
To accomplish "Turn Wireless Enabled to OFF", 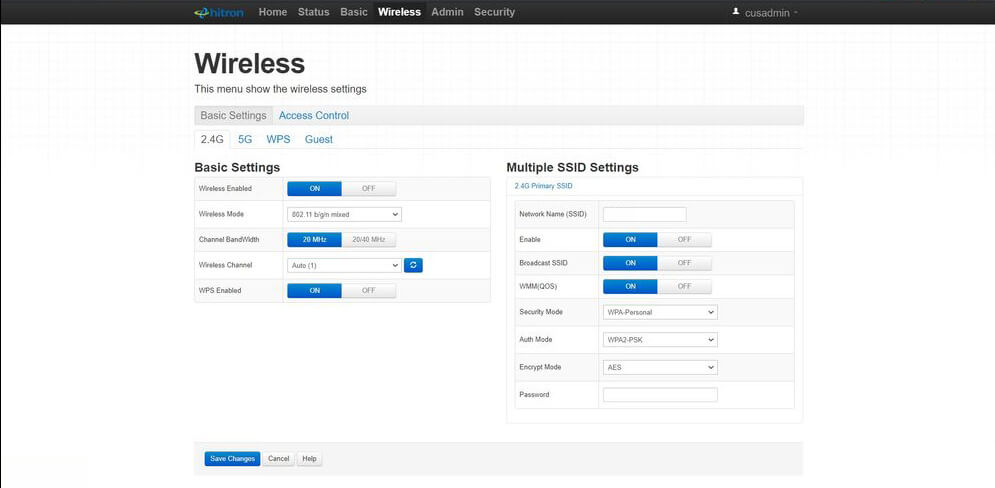I will point(368,188).
